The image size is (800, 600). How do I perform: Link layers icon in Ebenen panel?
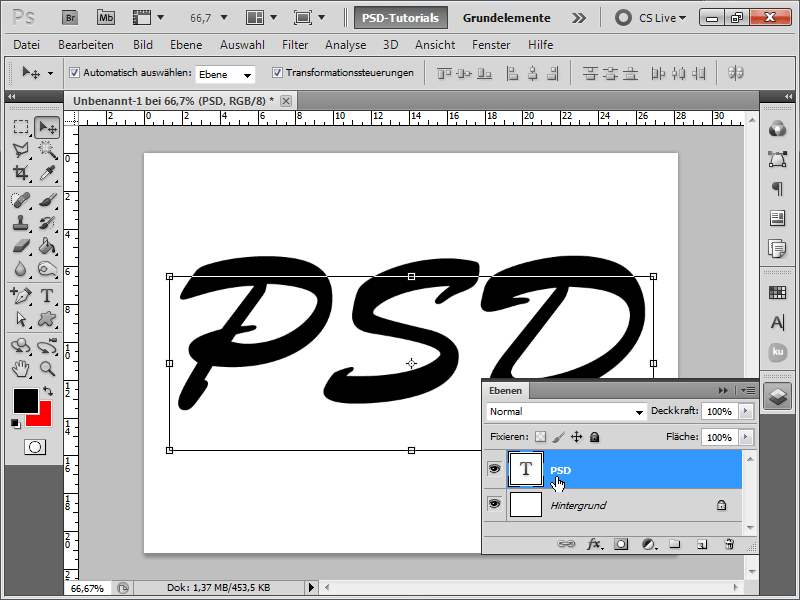tap(566, 544)
